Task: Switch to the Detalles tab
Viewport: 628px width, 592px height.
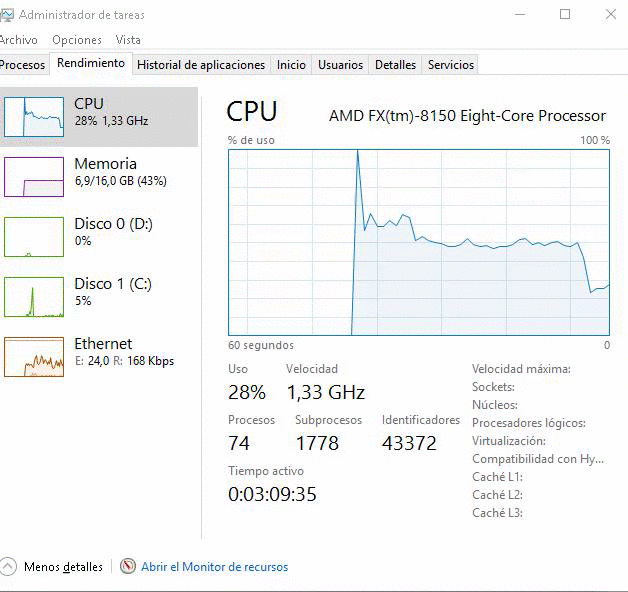Action: (395, 65)
